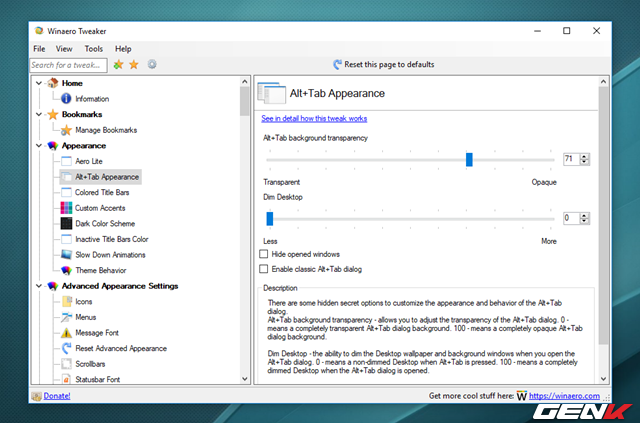Click right panel scroll up arrow
The height and width of the screenshot is (423, 640).
coord(603,82)
